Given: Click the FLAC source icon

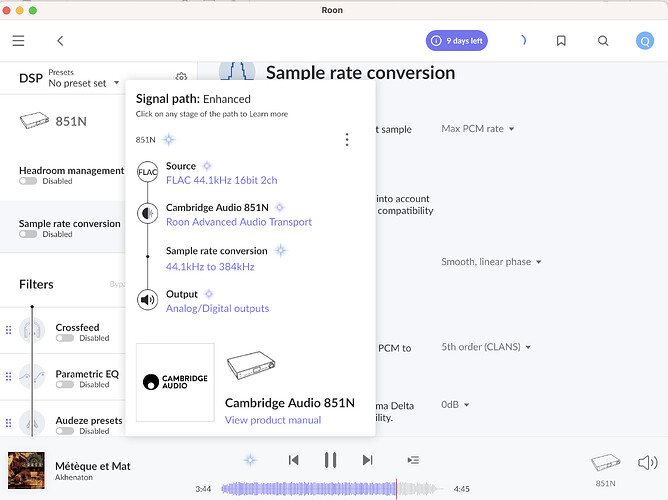Looking at the screenshot, I should pos(147,172).
